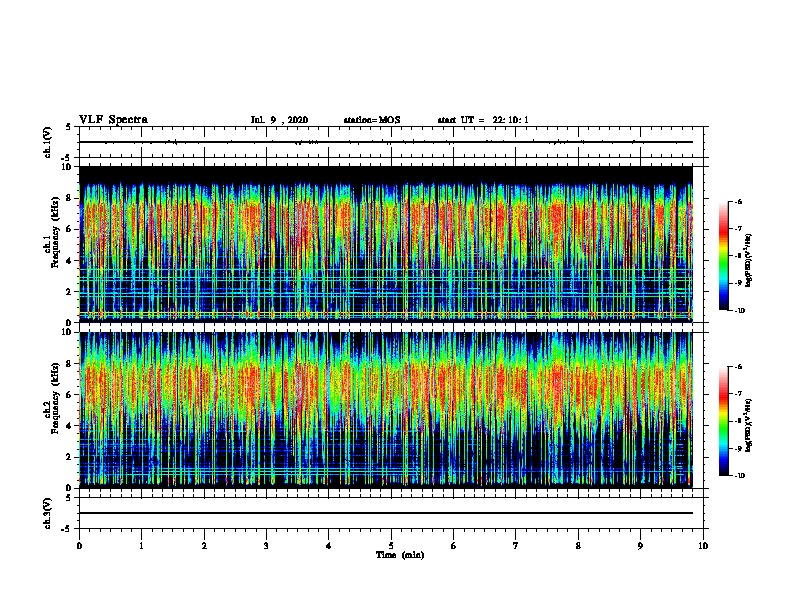This screenshot has width=792, height=612.
Task: Select the date label "Jul 9, 2020"
Action: tap(279, 120)
